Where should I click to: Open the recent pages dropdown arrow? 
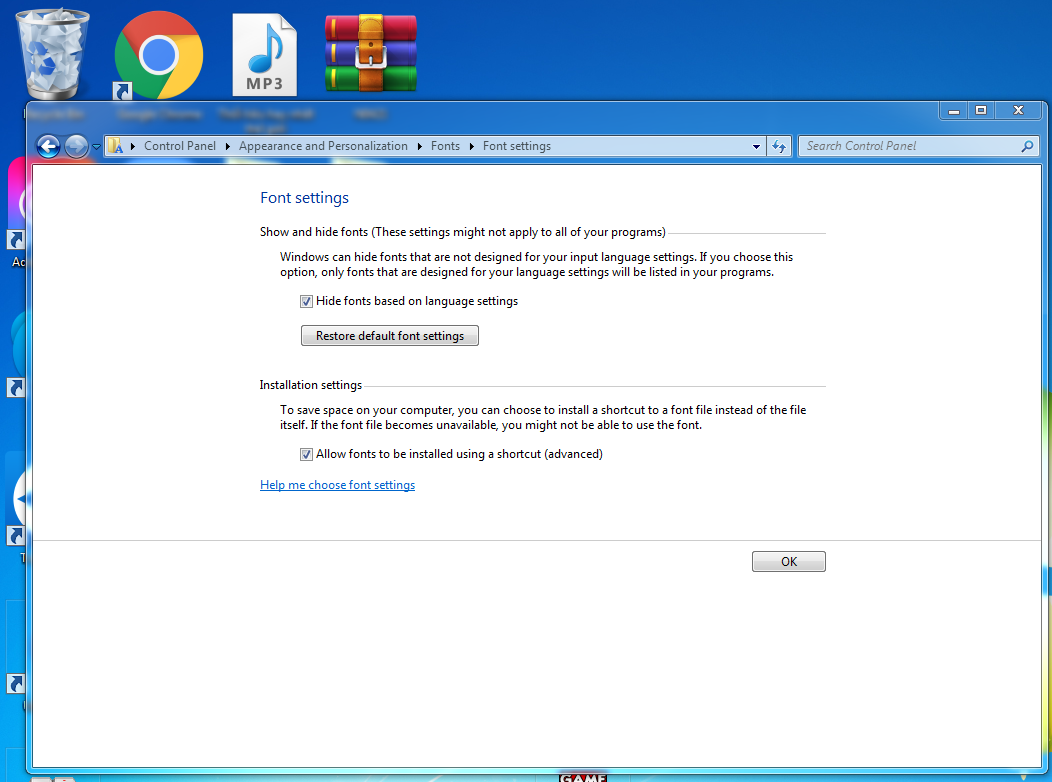click(x=96, y=147)
